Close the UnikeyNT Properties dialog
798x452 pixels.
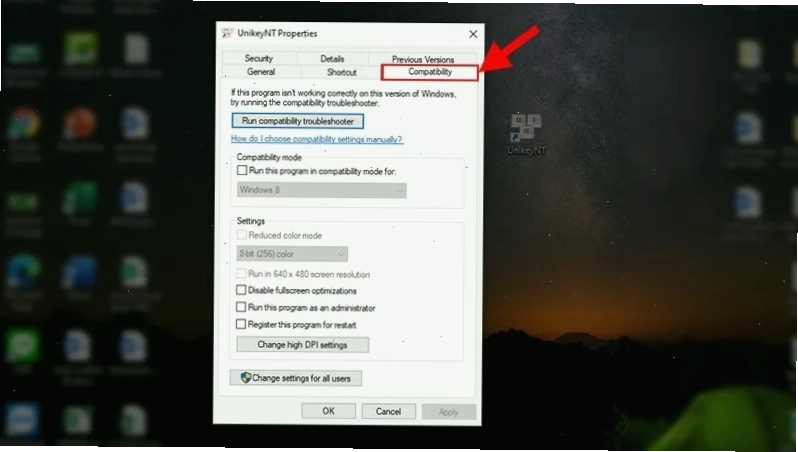pos(473,34)
